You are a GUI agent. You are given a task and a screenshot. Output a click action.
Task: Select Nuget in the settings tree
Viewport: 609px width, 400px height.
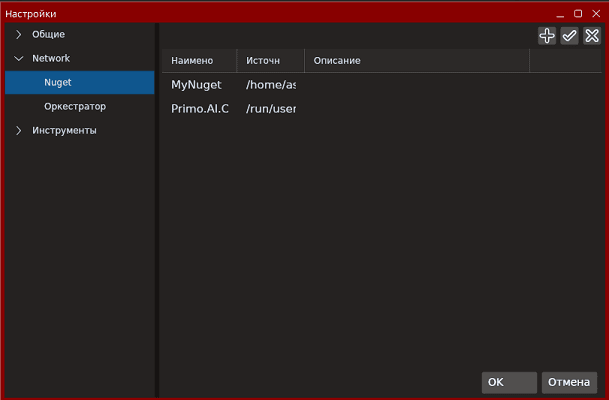pos(58,83)
